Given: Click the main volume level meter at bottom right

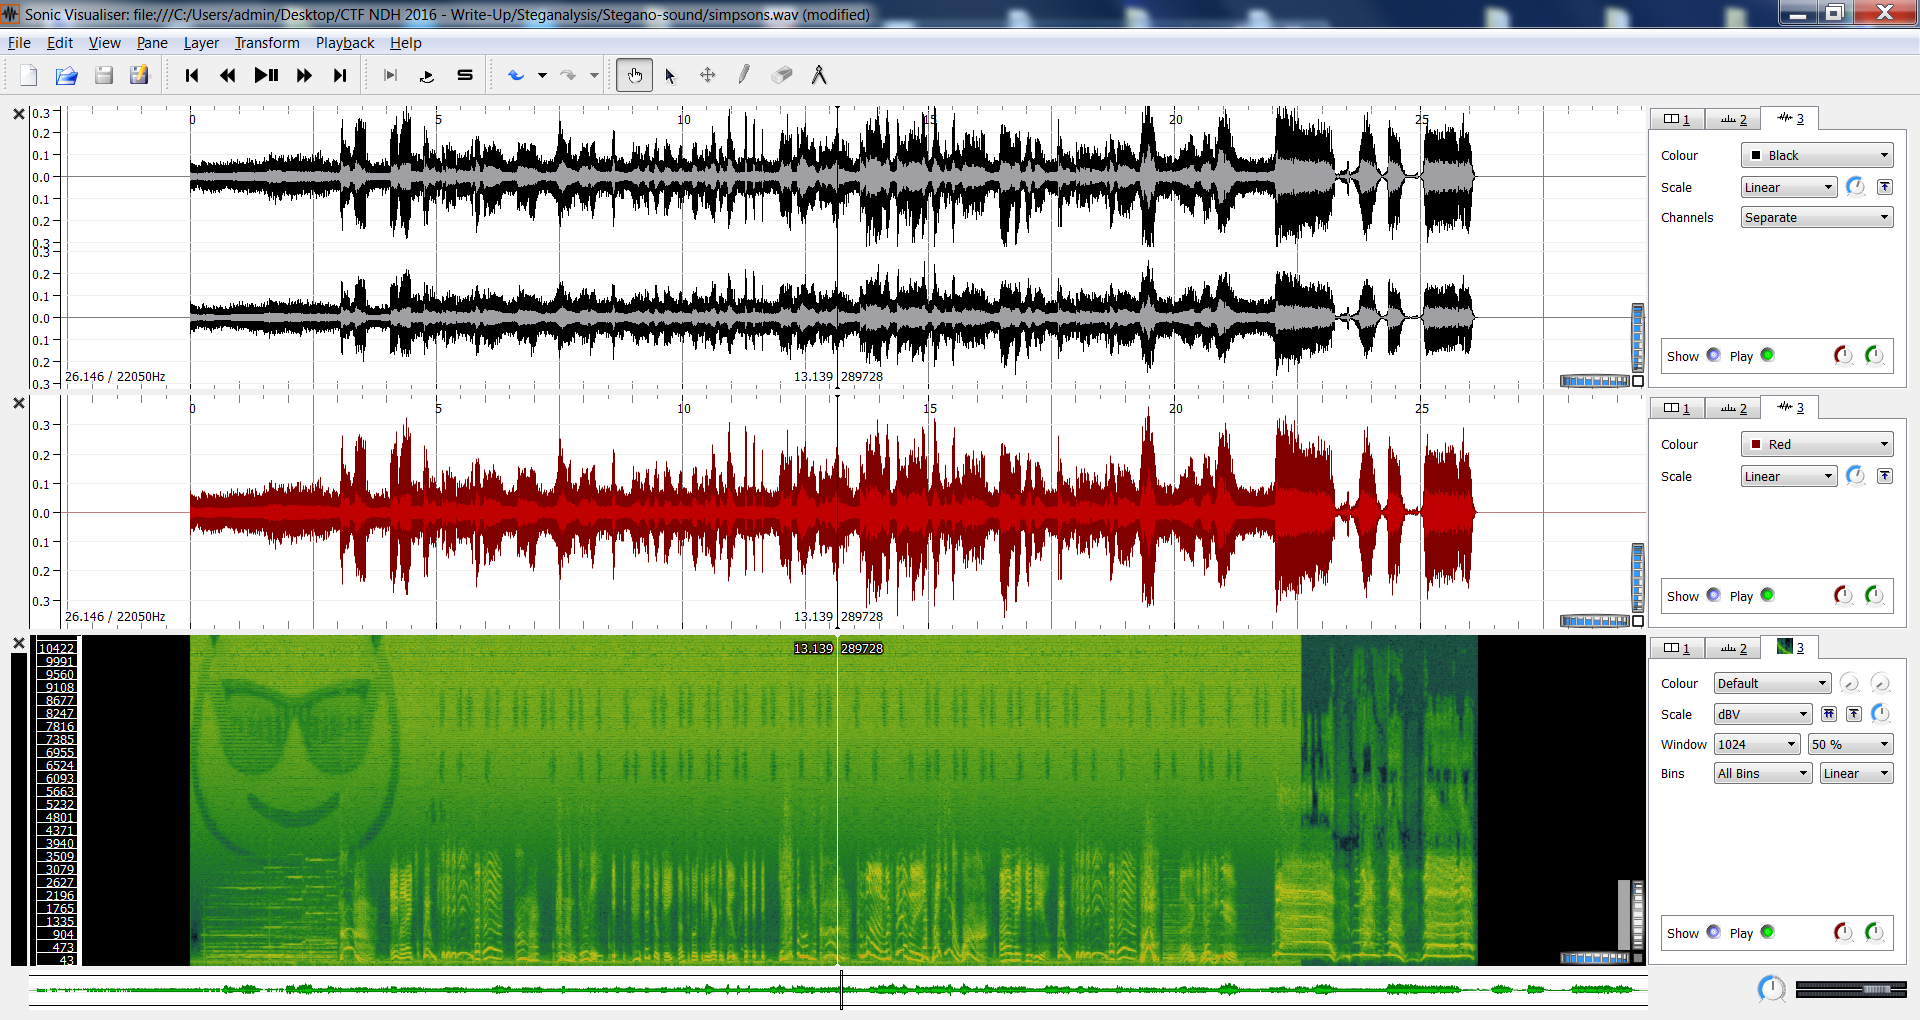Looking at the screenshot, I should click(x=1851, y=989).
